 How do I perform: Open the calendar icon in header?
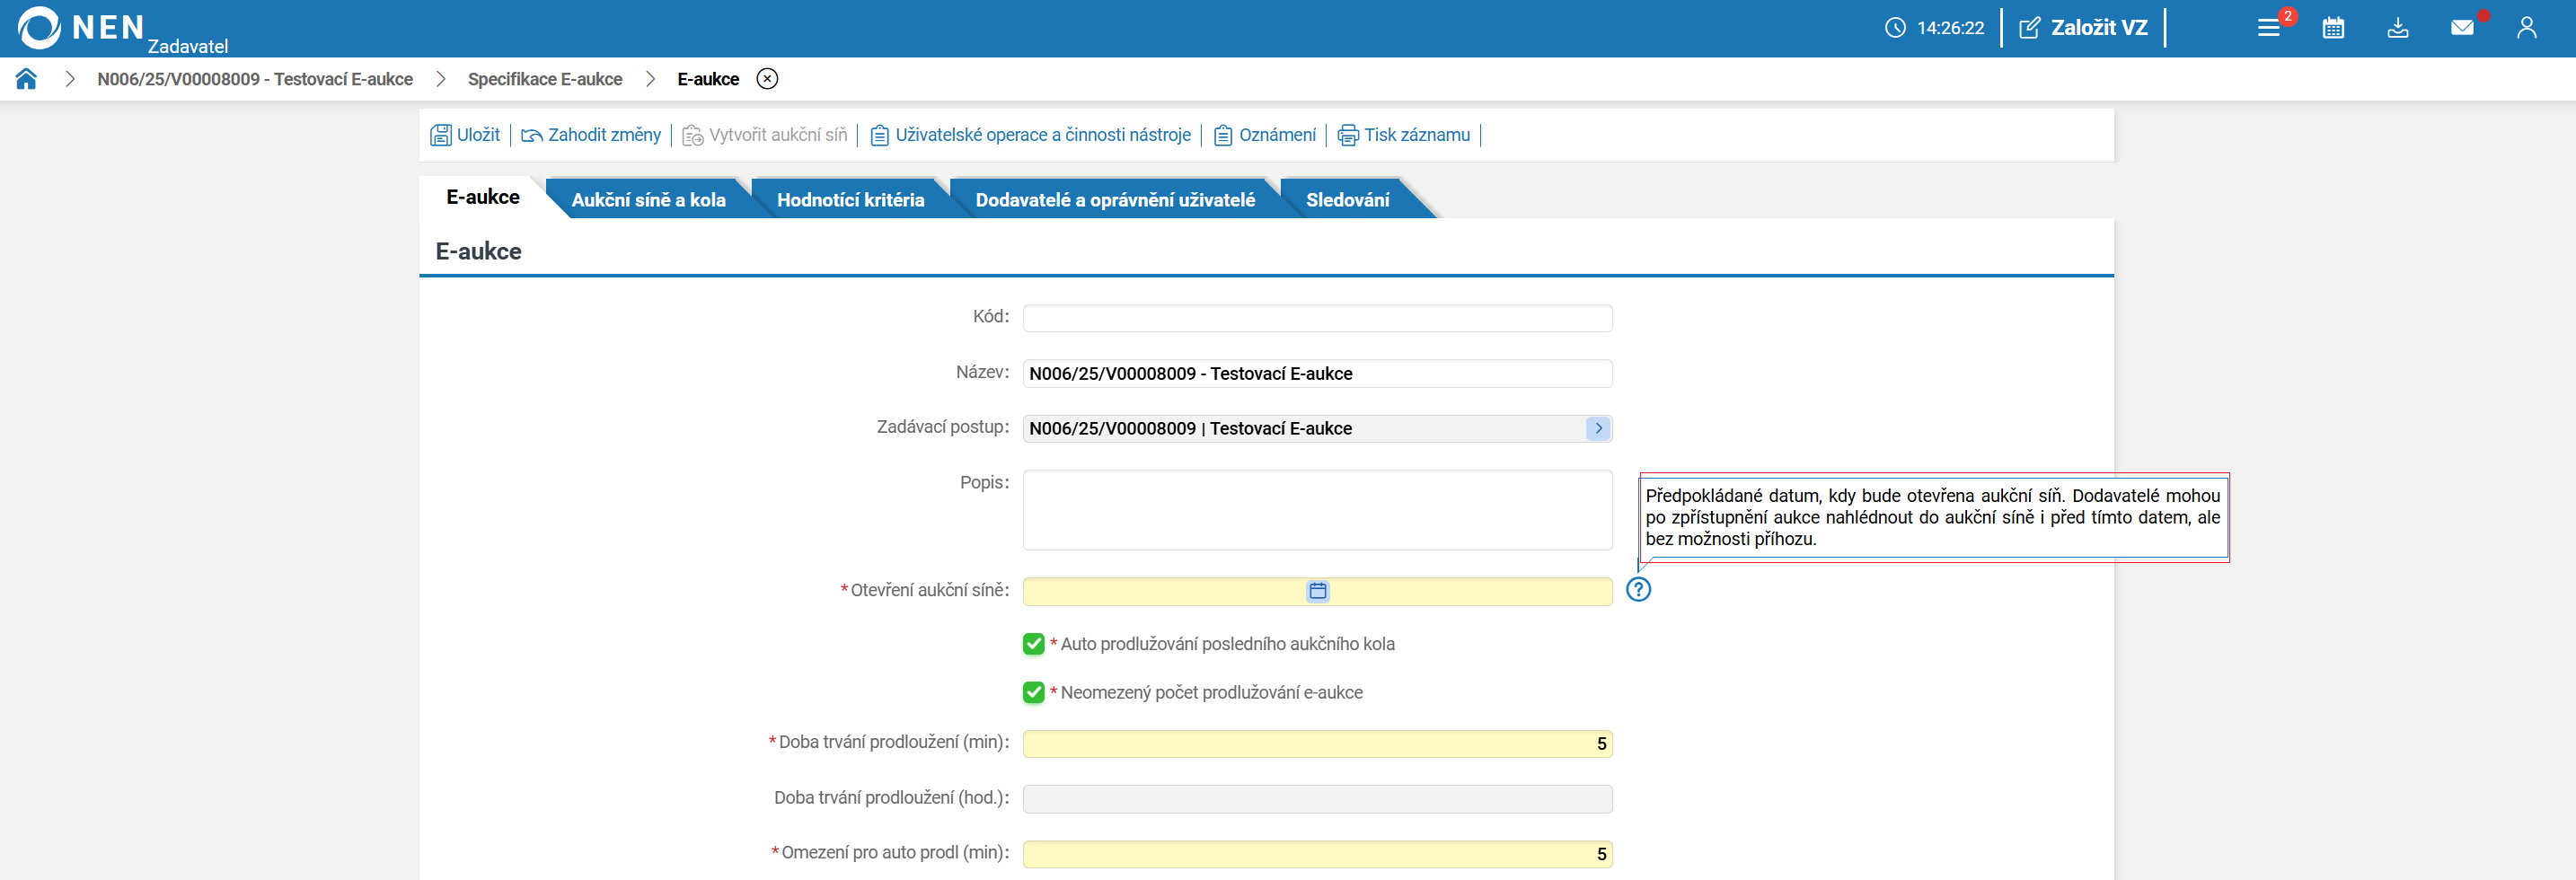tap(2333, 28)
